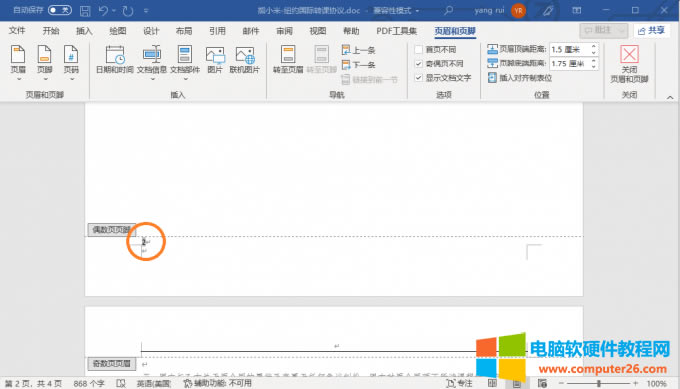Uncheck the 奇偶页不同 checkbox

click(418, 63)
